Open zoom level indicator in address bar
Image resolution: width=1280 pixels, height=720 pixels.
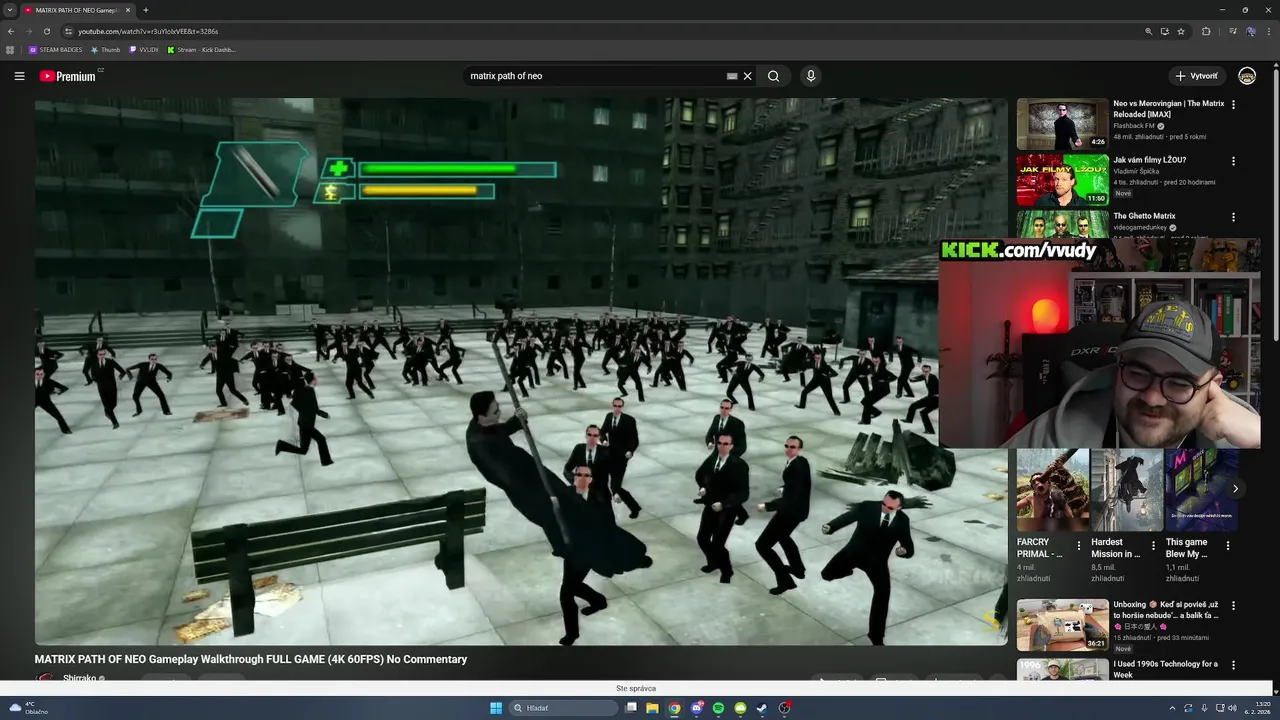tap(1149, 31)
